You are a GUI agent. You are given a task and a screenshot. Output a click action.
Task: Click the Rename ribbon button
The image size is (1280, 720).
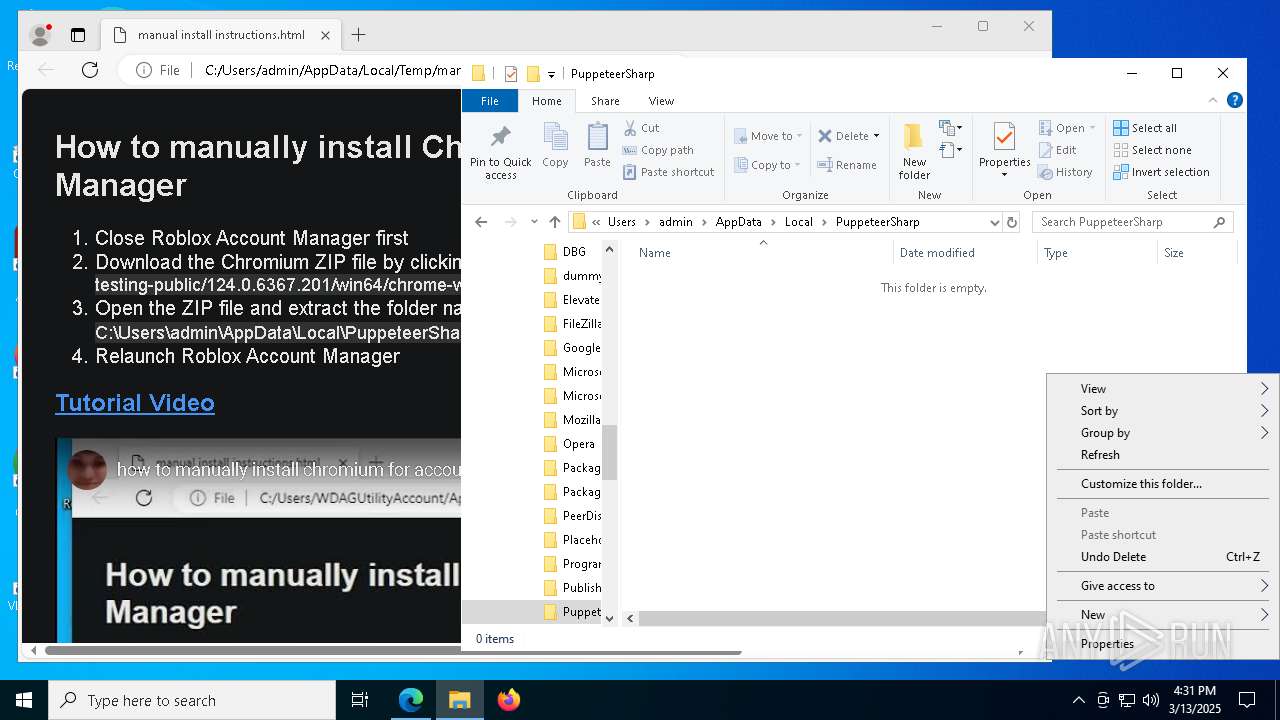point(847,165)
